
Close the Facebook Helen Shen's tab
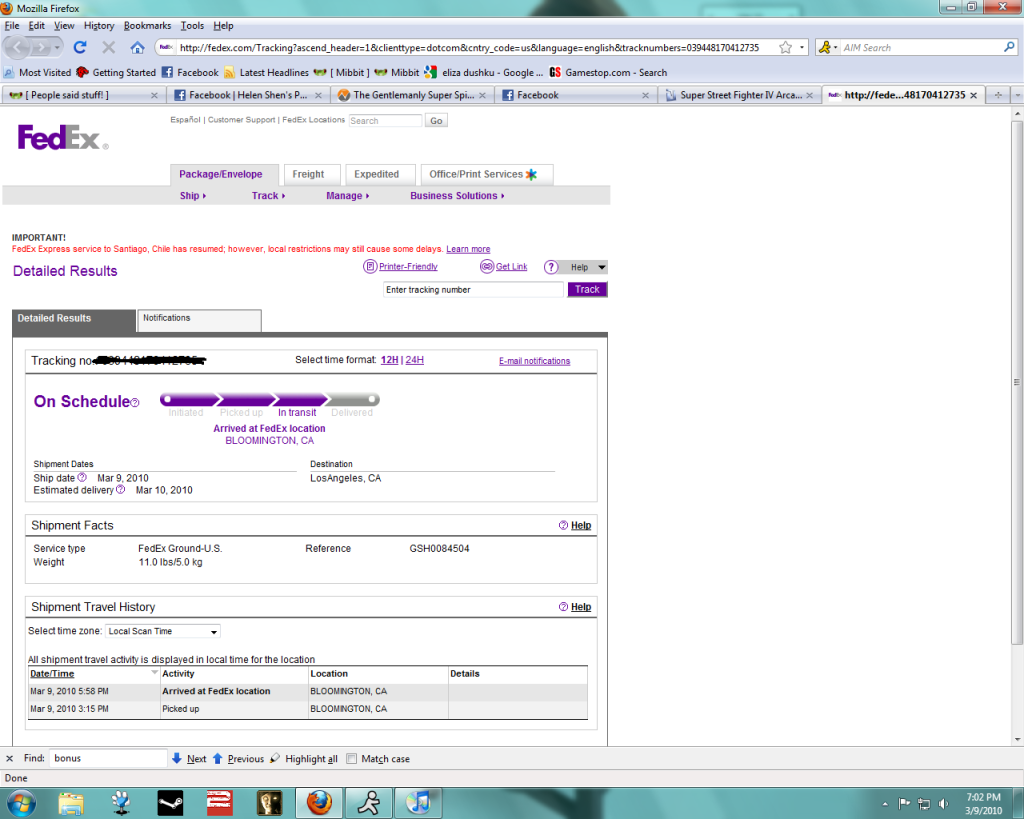pos(318,95)
